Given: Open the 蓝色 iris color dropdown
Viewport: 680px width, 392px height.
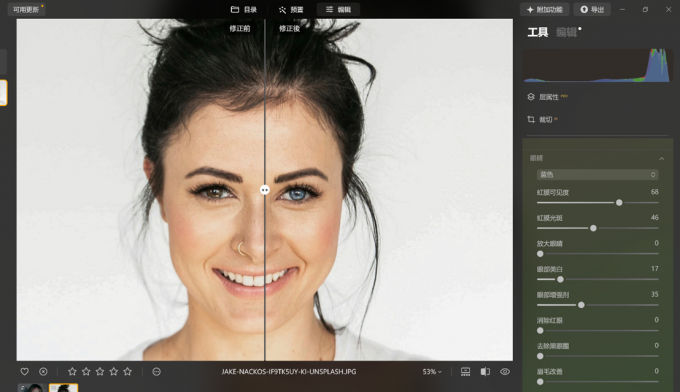Looking at the screenshot, I should pos(598,174).
